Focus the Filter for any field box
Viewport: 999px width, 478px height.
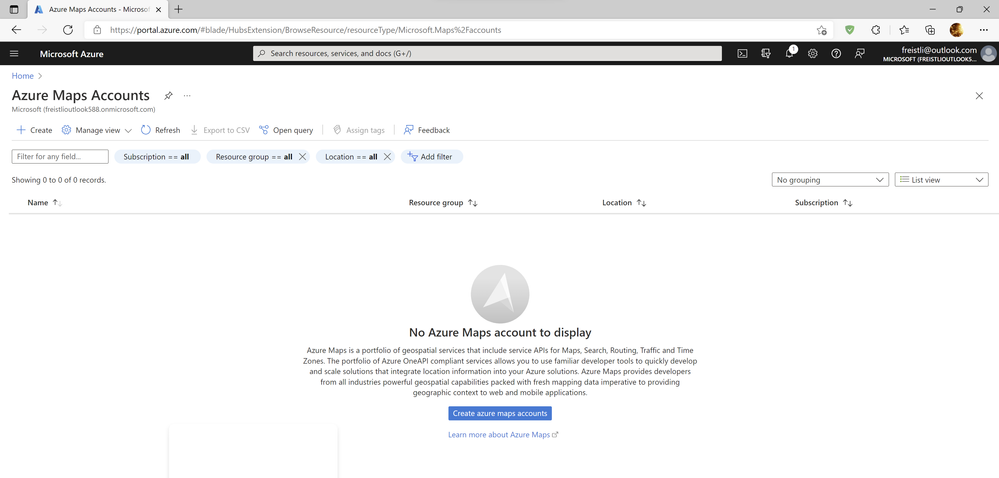(x=60, y=157)
